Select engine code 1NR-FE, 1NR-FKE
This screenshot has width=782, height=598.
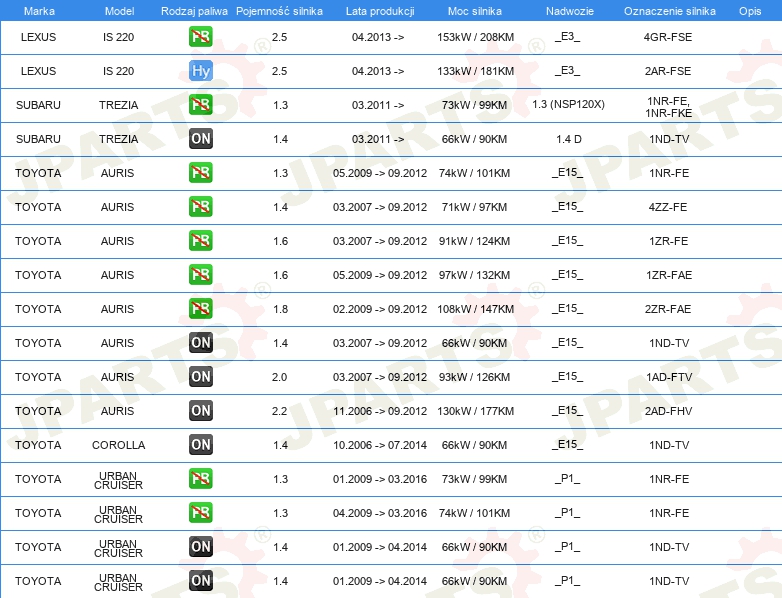[x=668, y=107]
